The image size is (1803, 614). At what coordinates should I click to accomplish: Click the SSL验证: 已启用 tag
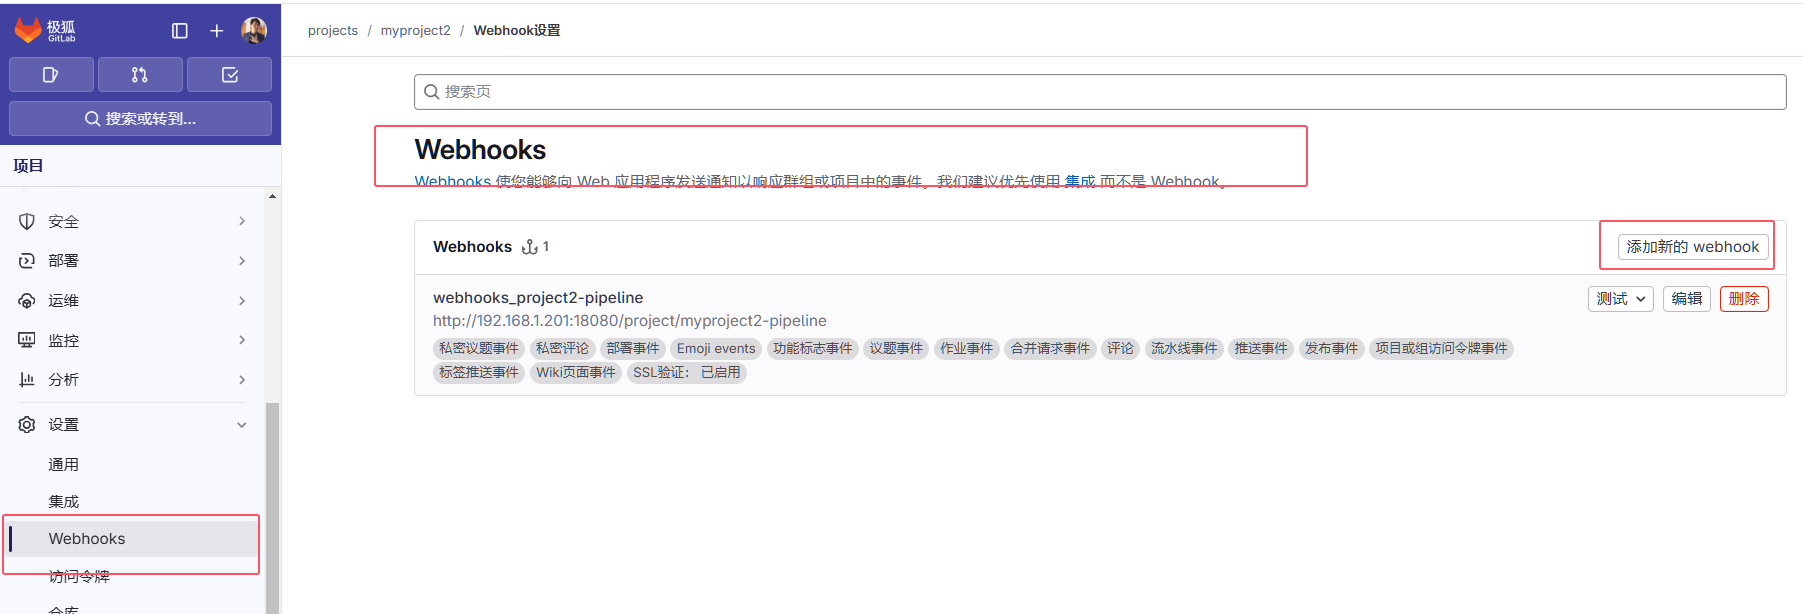point(687,373)
